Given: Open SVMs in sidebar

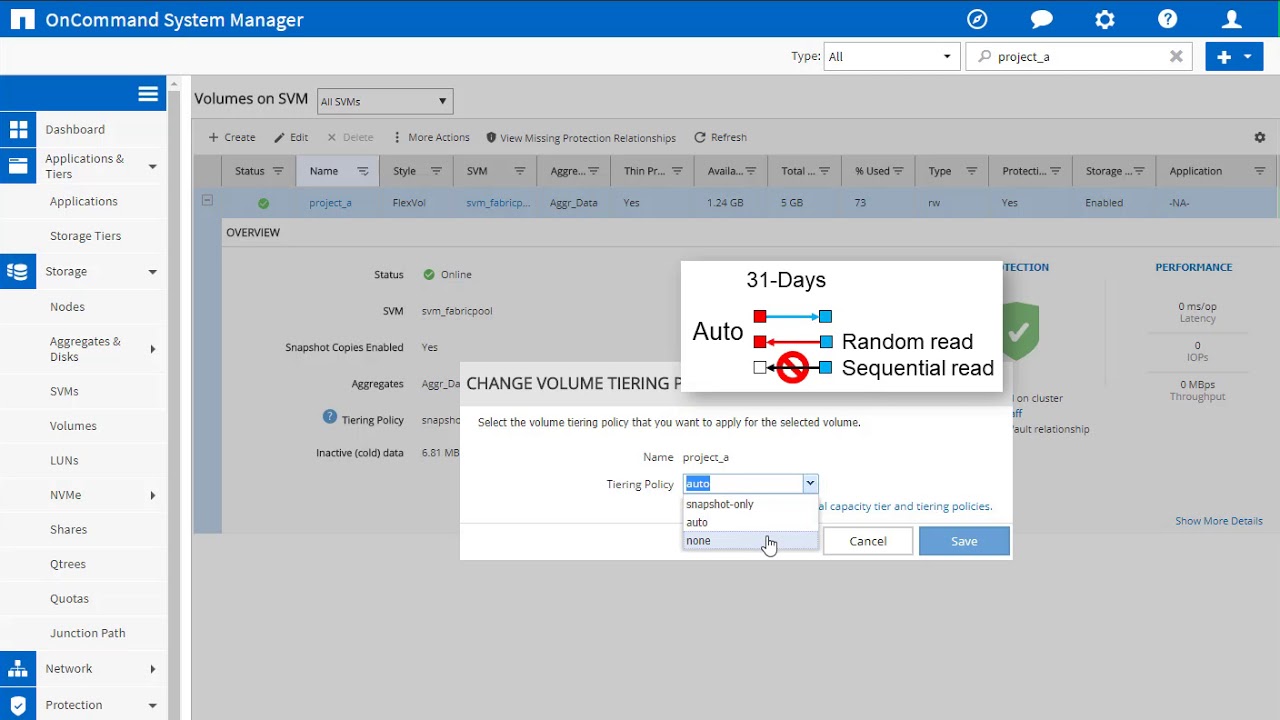Looking at the screenshot, I should coord(64,391).
